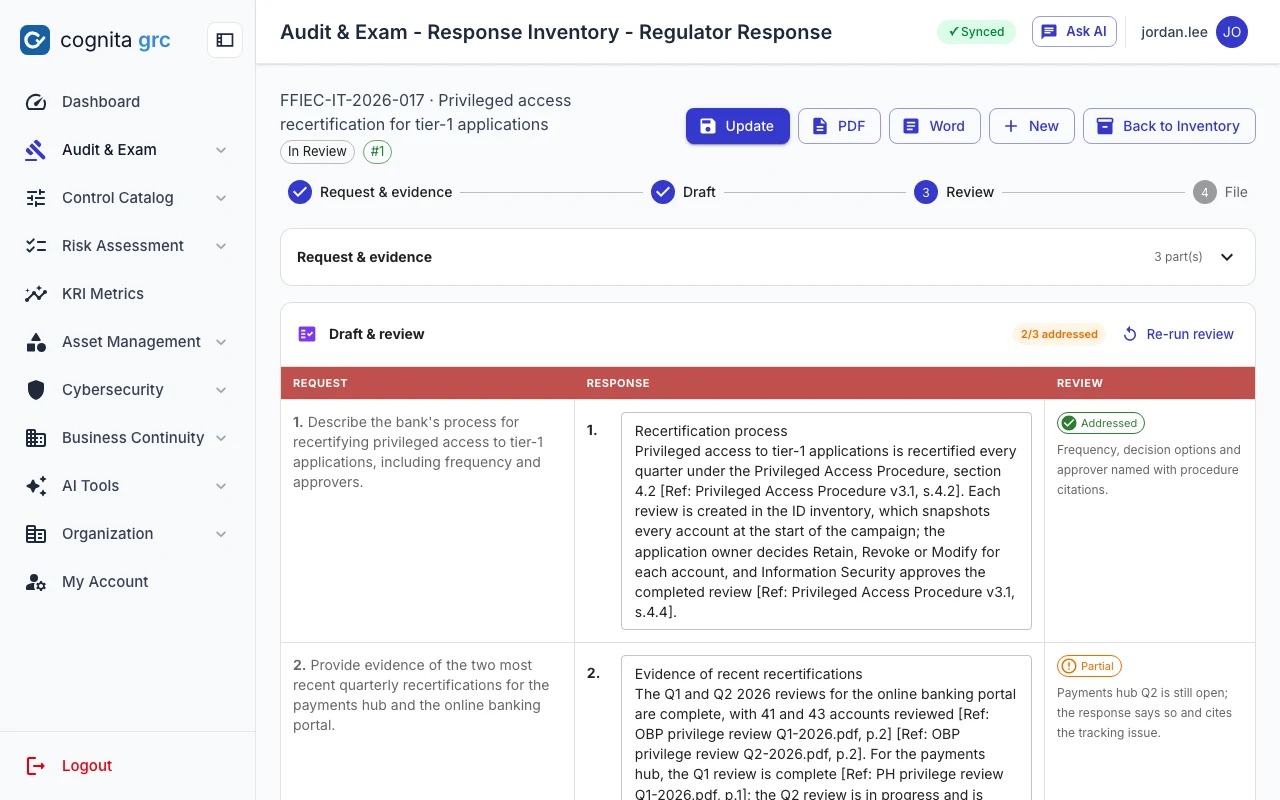Viewport: 1280px width, 800px height.
Task: Click the New button
Action: (1032, 126)
